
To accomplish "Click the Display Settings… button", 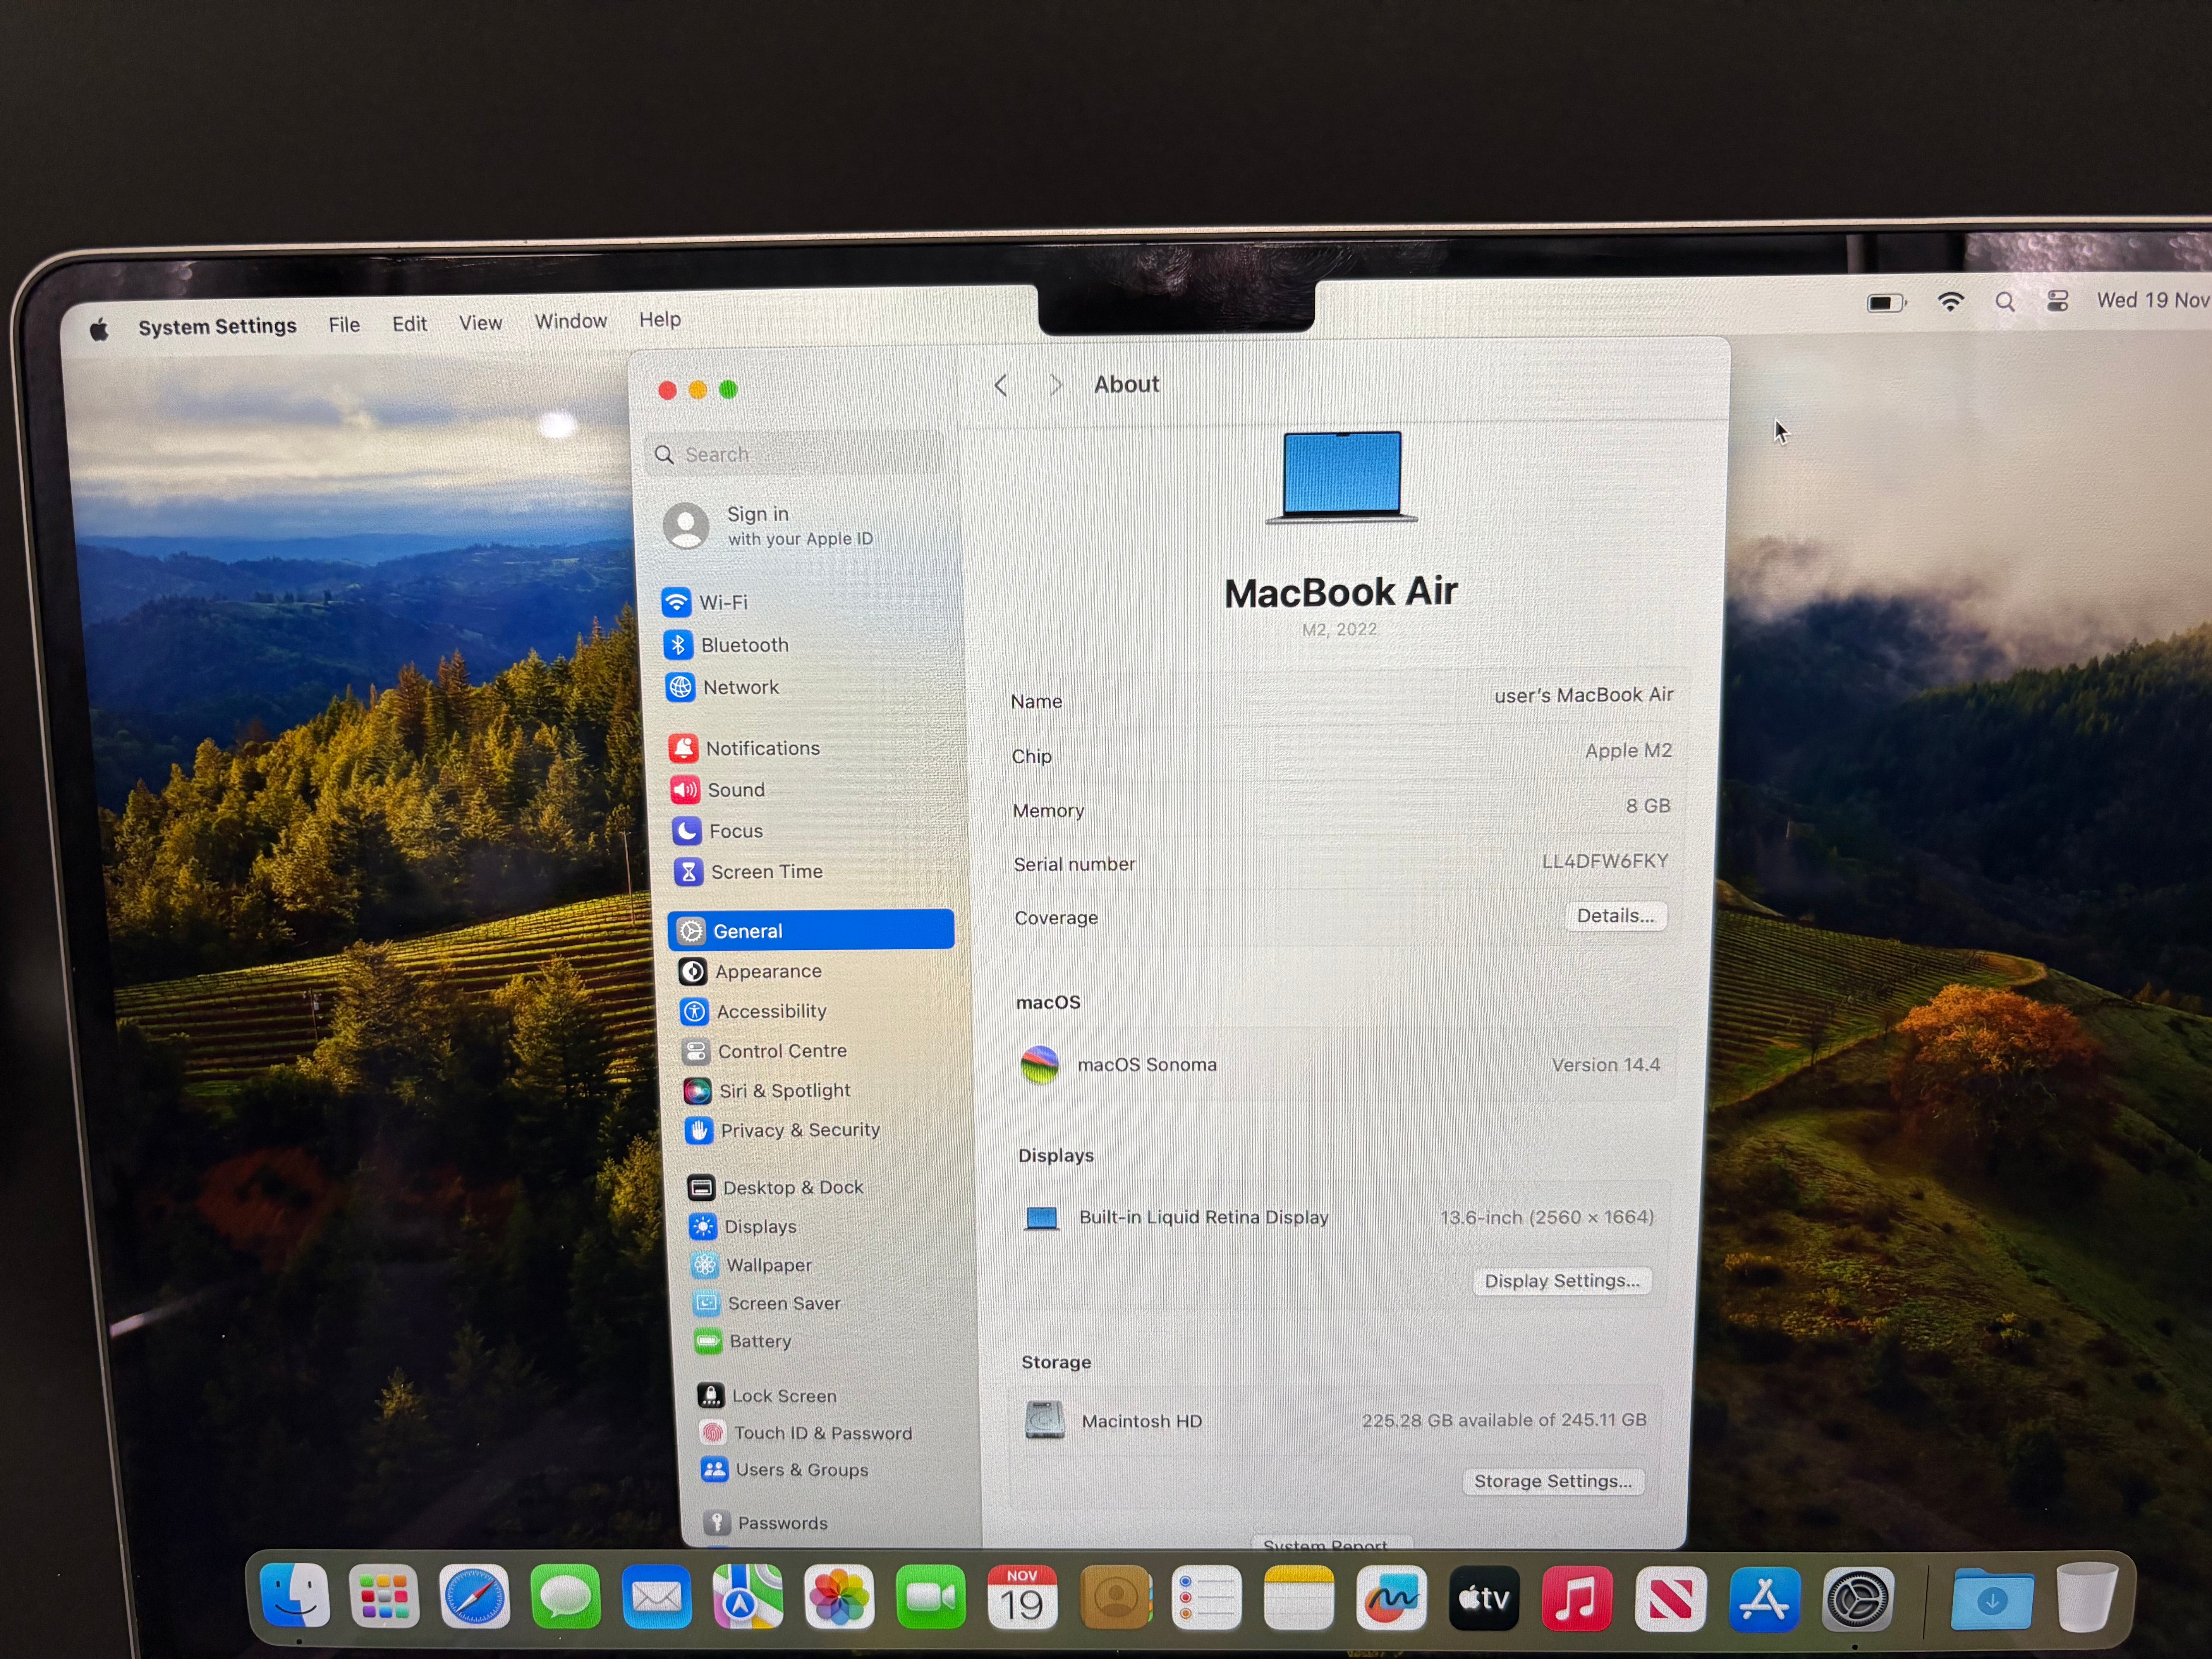I will point(1561,1281).
